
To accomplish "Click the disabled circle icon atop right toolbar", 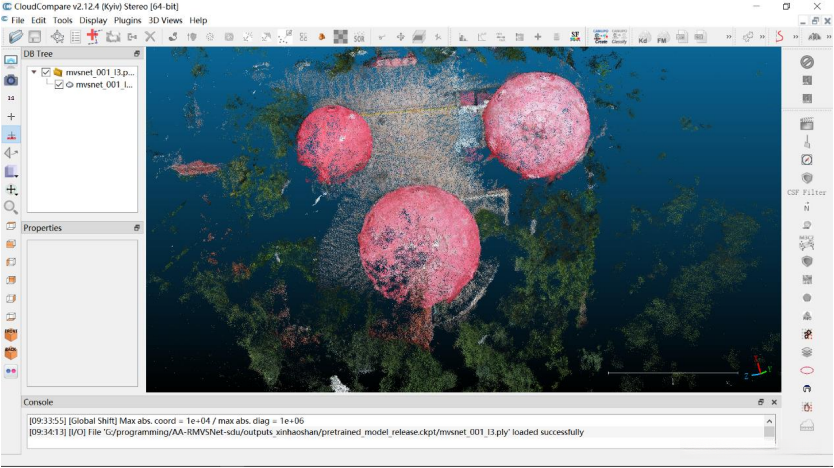I will coord(807,62).
